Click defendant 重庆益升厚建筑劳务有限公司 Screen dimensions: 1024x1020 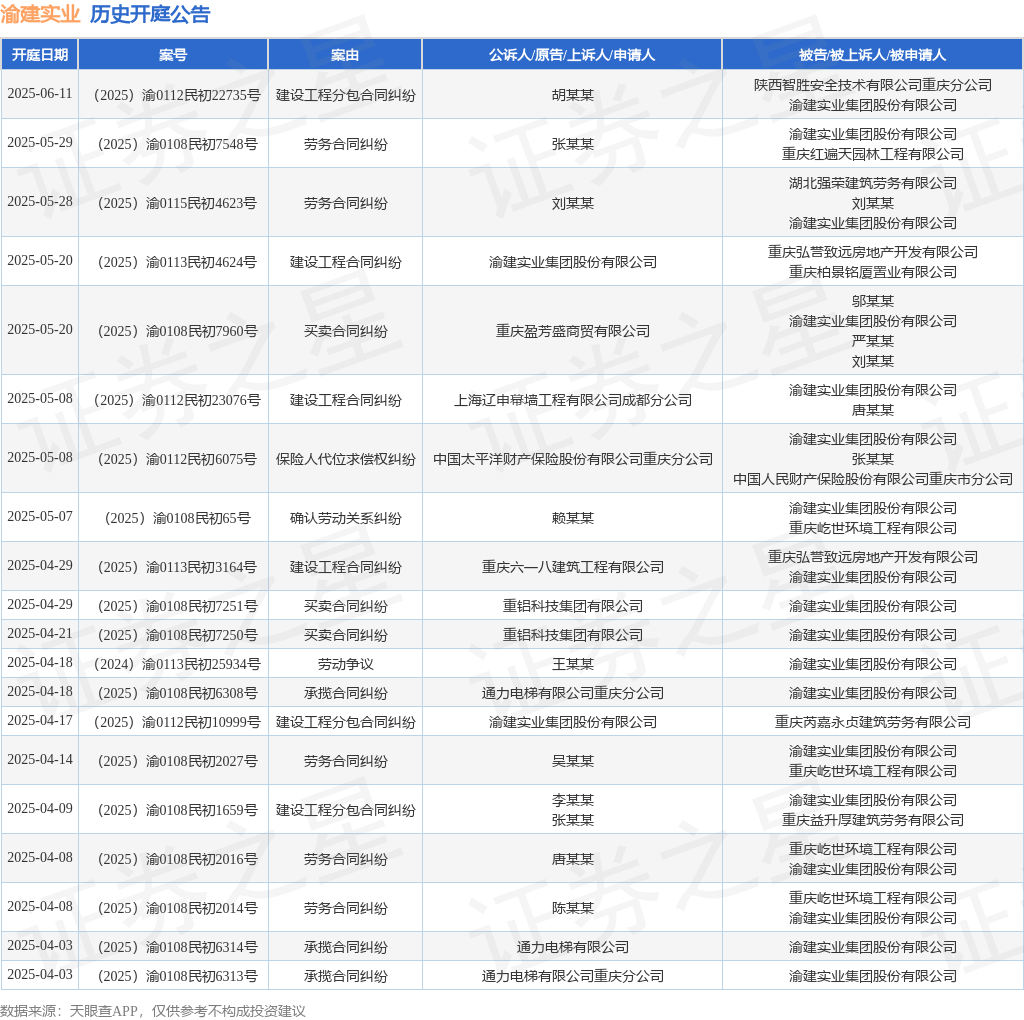[872, 820]
